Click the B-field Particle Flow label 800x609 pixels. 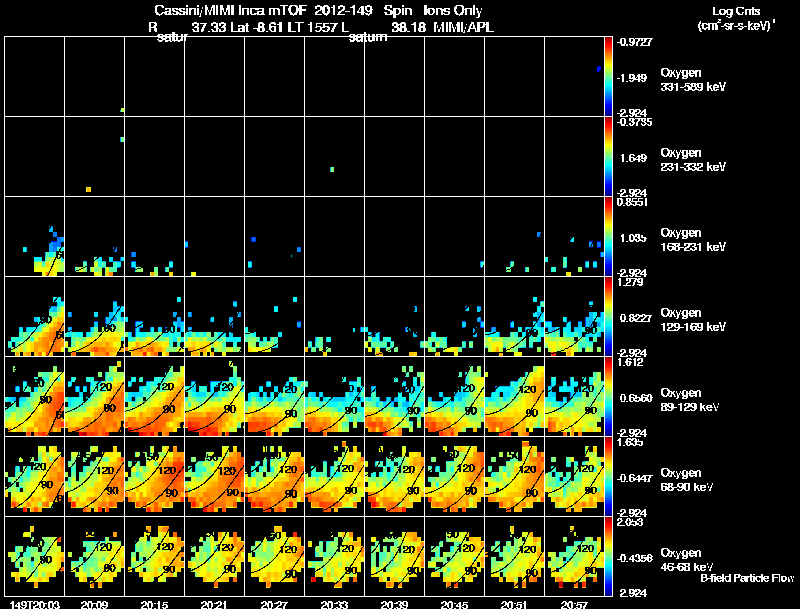pyautogui.click(x=747, y=578)
